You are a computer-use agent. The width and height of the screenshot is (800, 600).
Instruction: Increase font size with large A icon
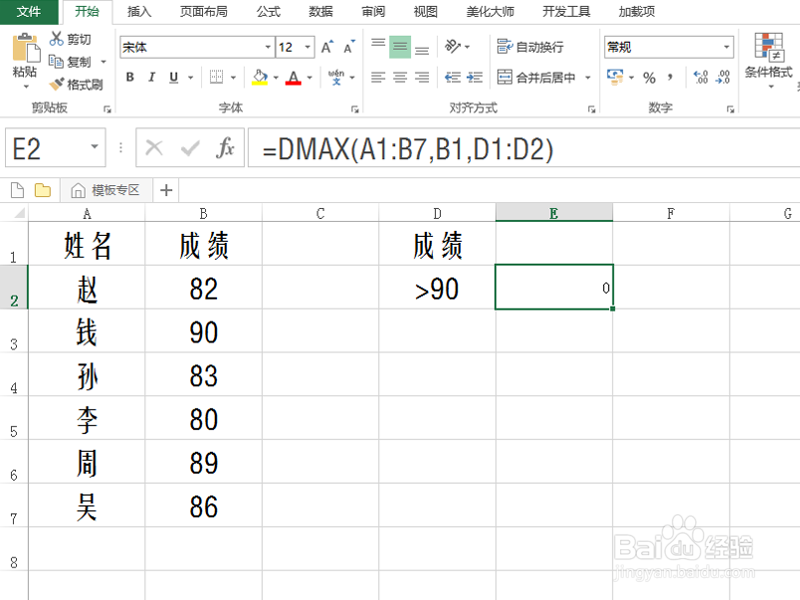[327, 47]
